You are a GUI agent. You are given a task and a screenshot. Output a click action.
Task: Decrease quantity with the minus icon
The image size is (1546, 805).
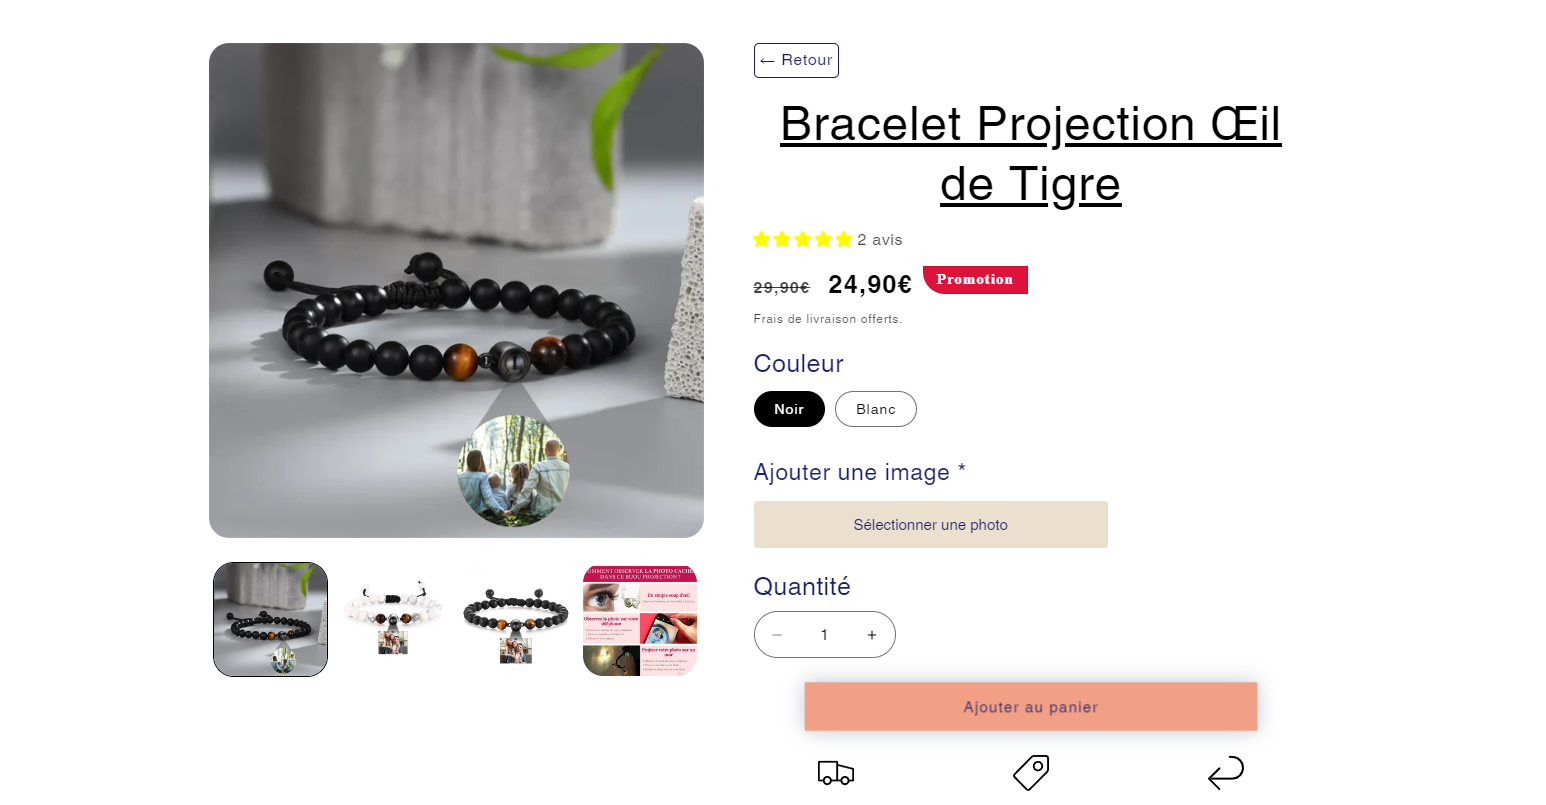point(777,635)
